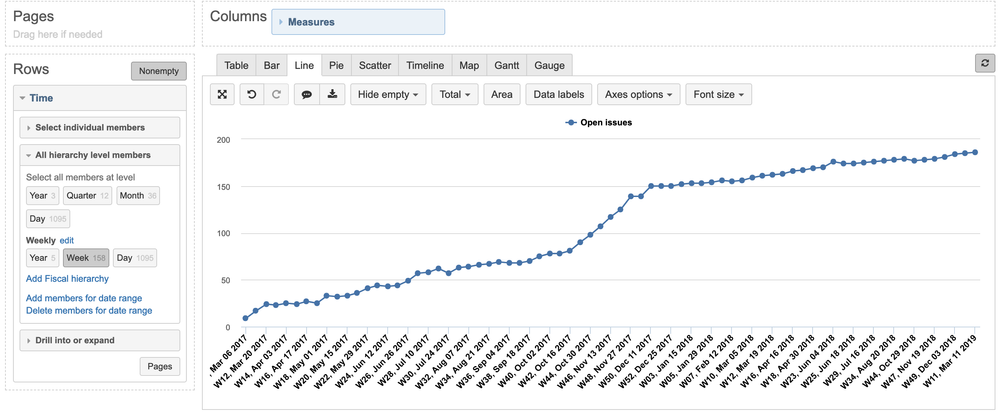
Task: Expand the Drill into or expand section
Action: [100, 340]
